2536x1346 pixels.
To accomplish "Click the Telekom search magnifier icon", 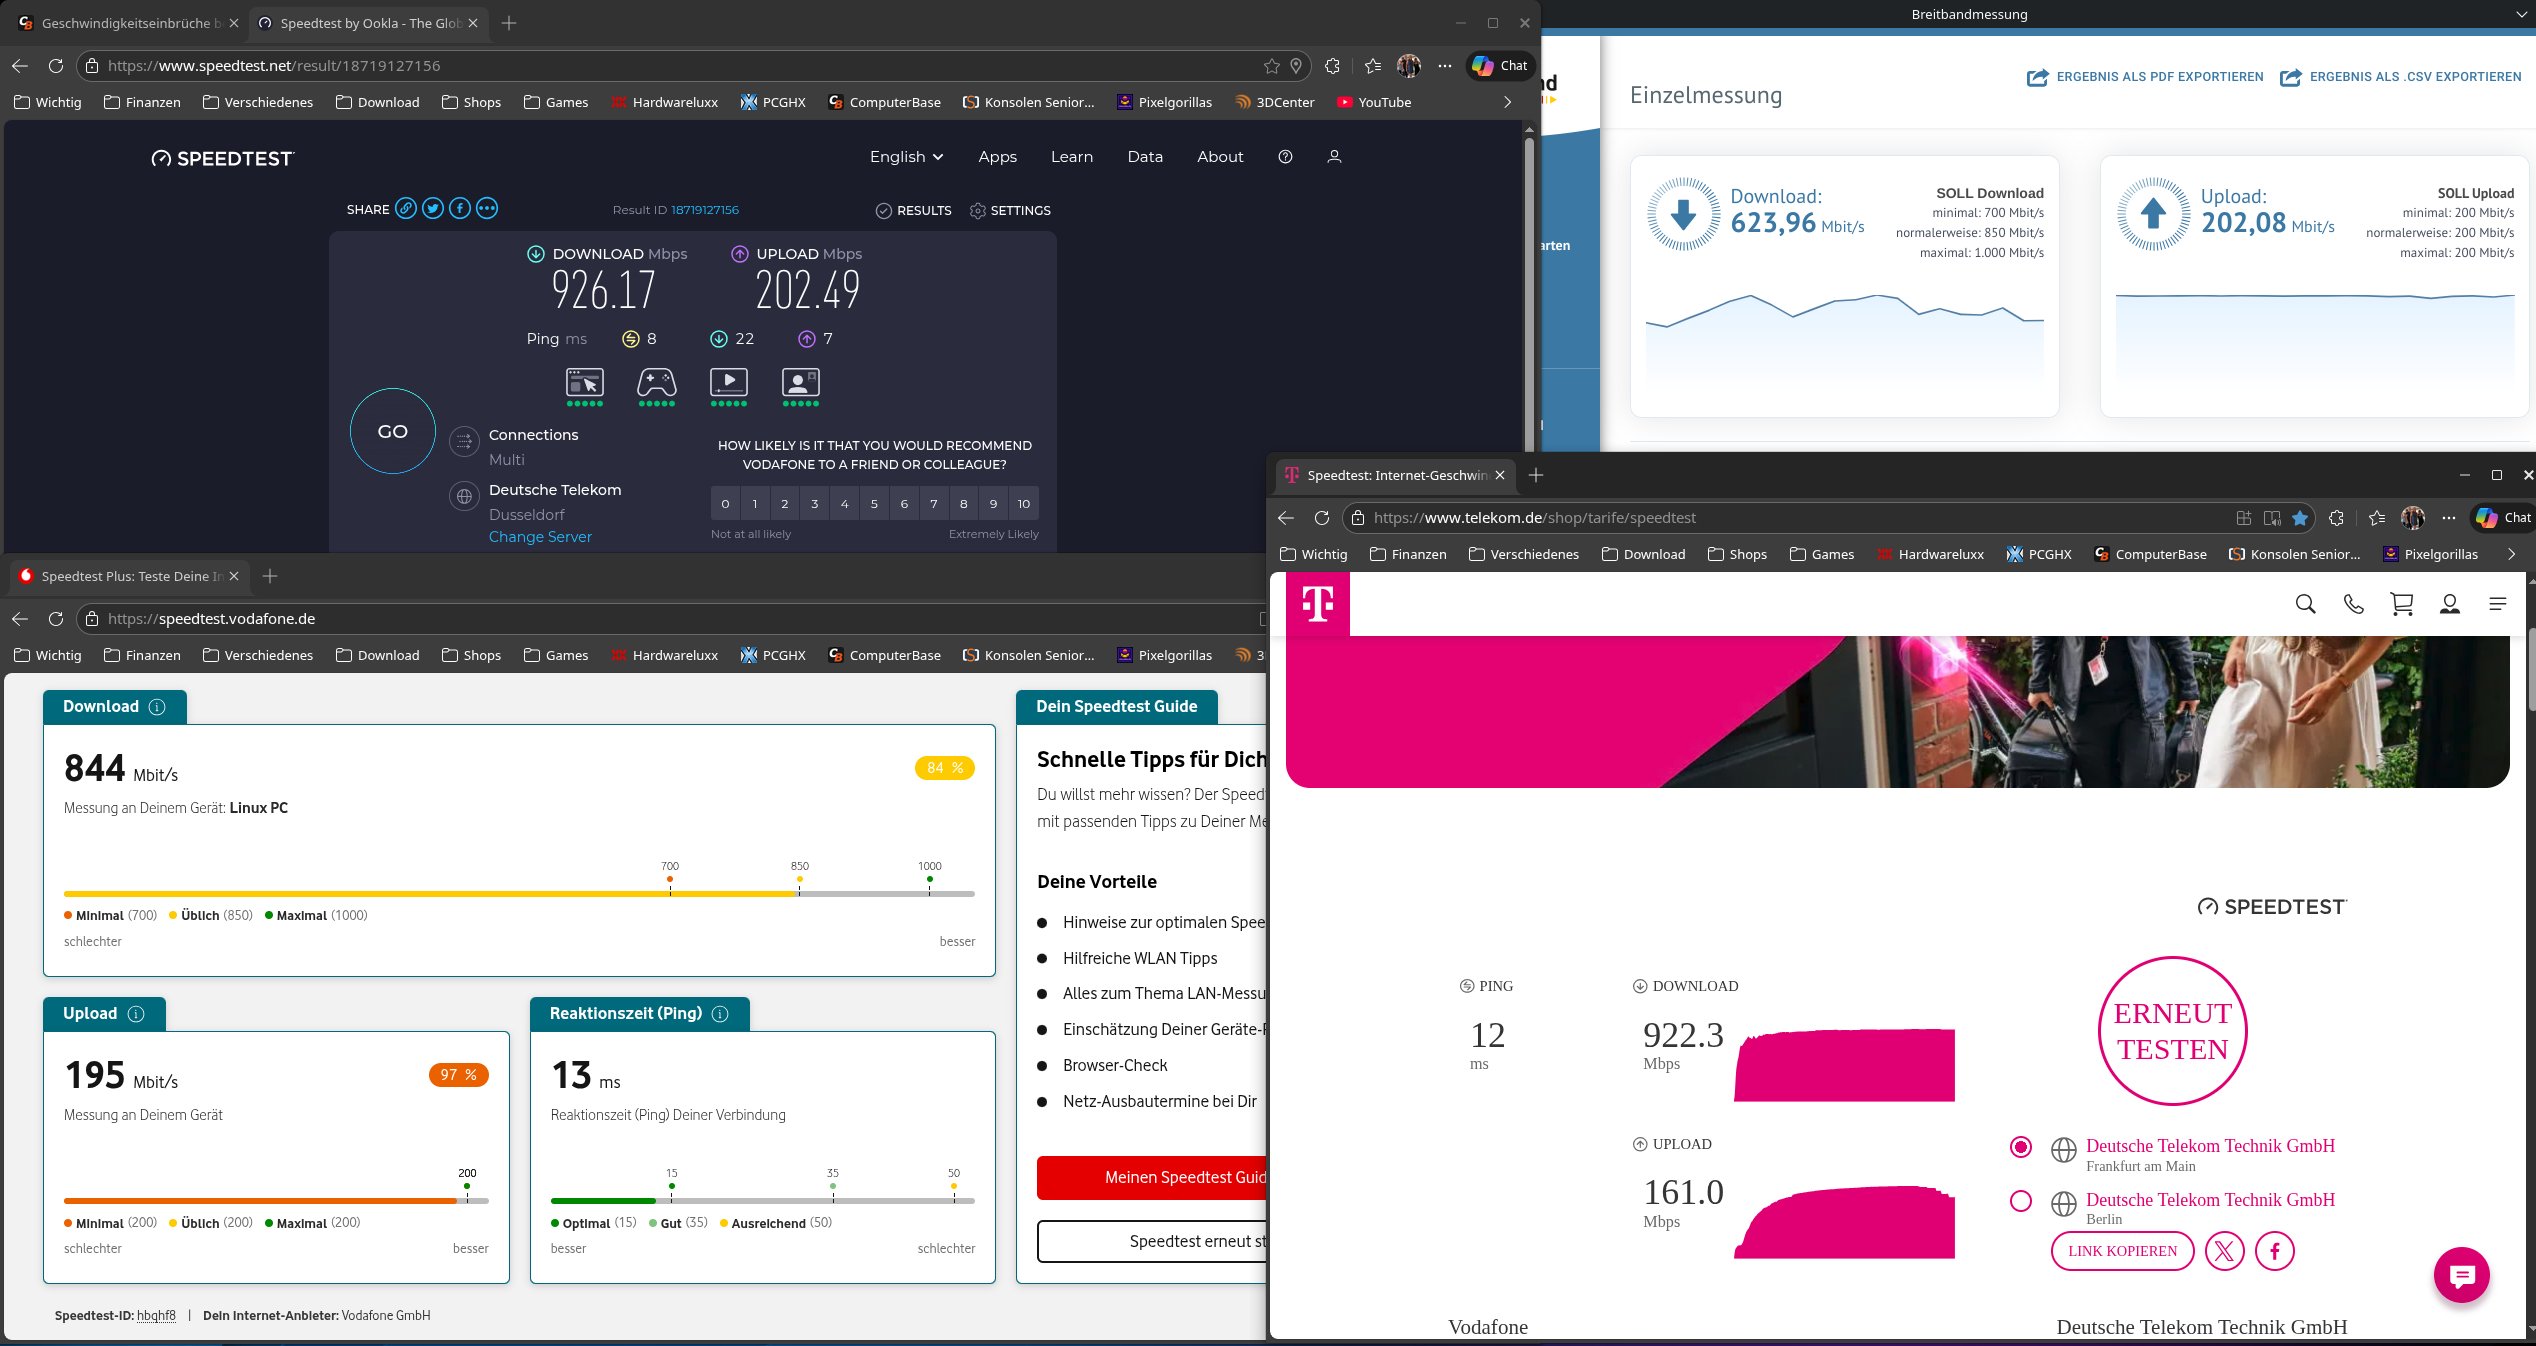I will coord(2305,604).
